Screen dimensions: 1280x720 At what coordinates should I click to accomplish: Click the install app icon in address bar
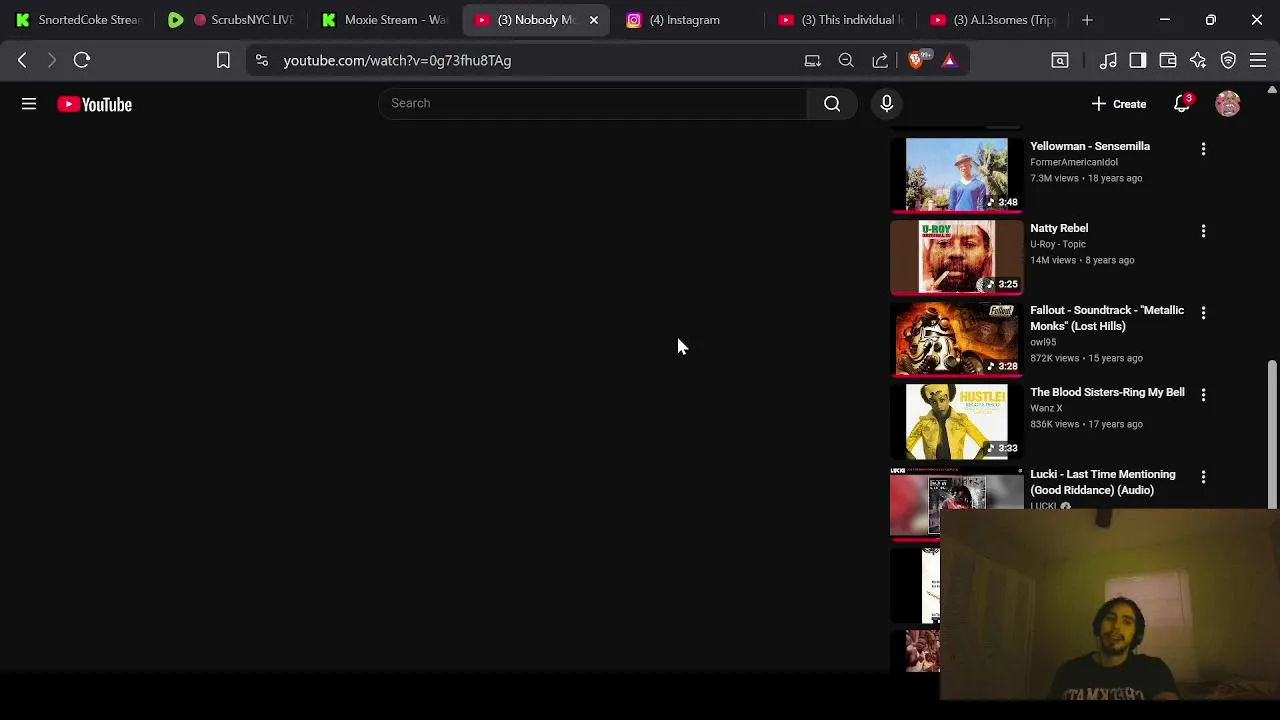point(813,60)
